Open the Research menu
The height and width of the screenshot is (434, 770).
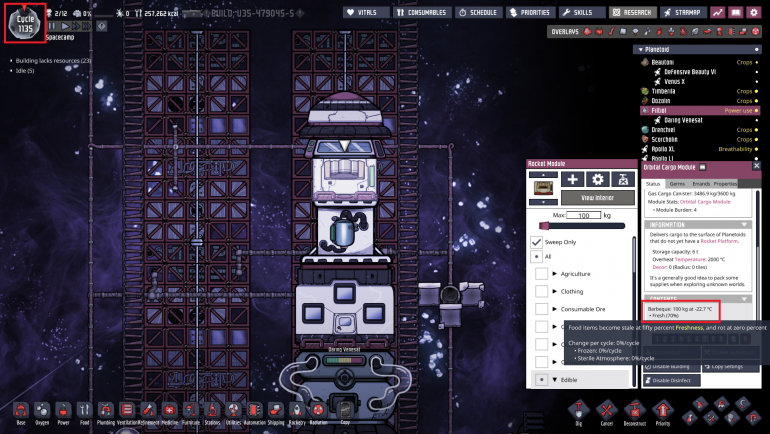(x=632, y=12)
